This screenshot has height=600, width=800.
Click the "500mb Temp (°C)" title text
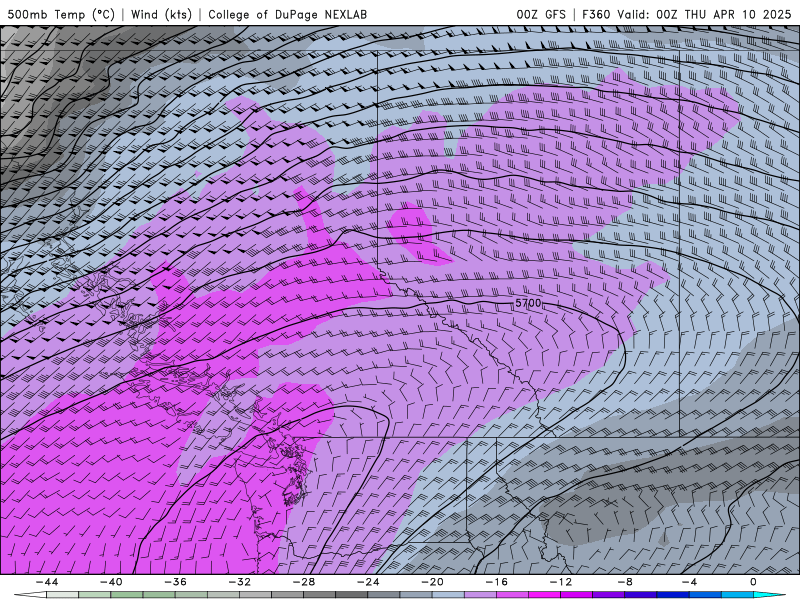[x=62, y=14]
